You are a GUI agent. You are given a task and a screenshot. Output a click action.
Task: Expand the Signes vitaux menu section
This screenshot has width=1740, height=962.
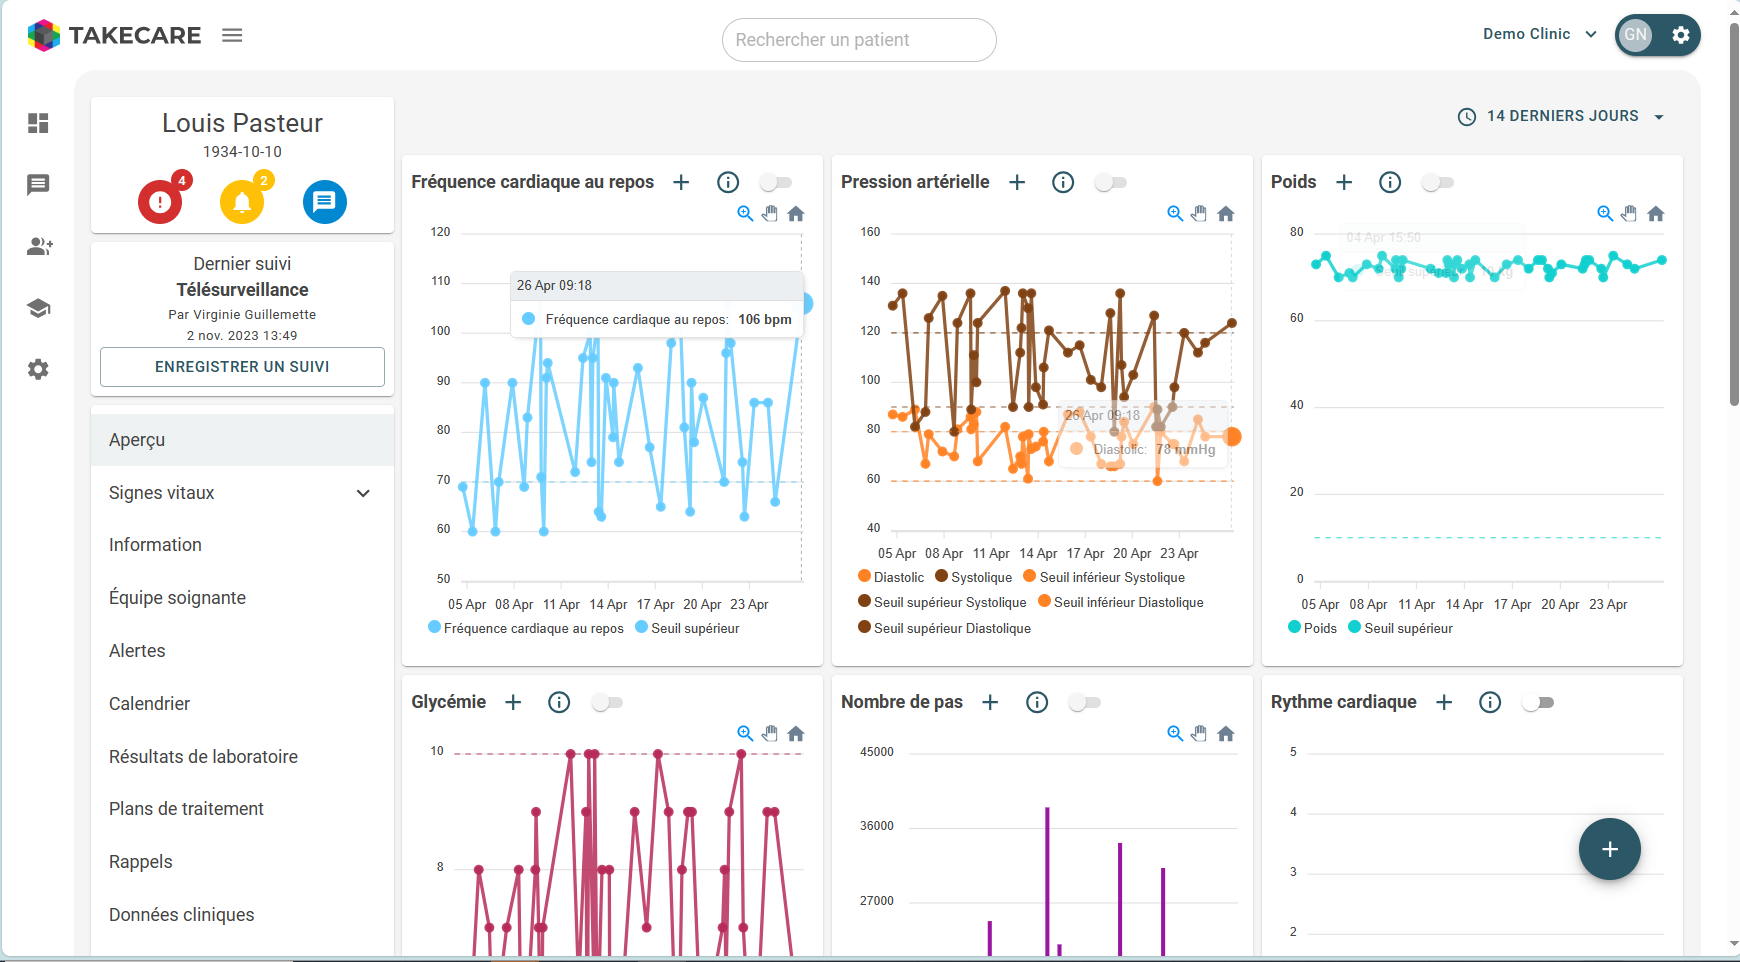coord(241,493)
